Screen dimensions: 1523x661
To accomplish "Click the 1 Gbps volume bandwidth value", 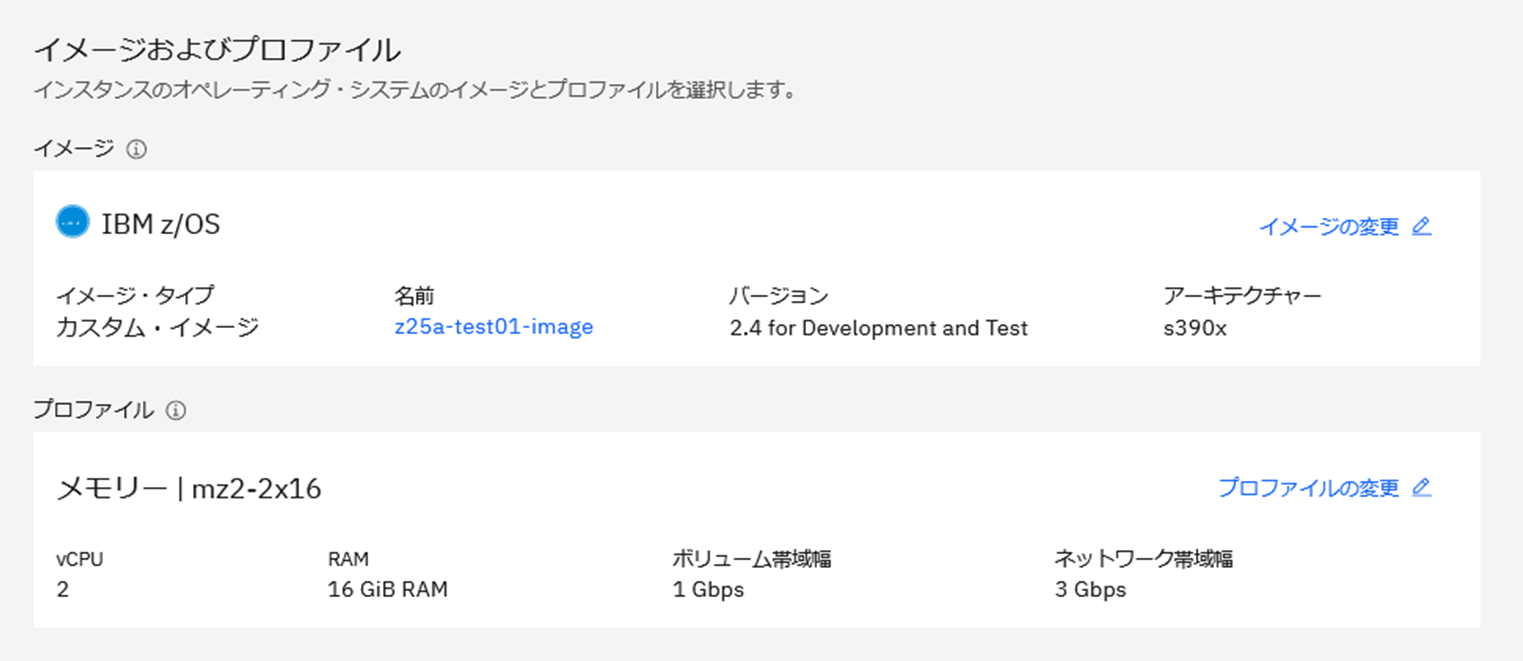I will (x=709, y=590).
